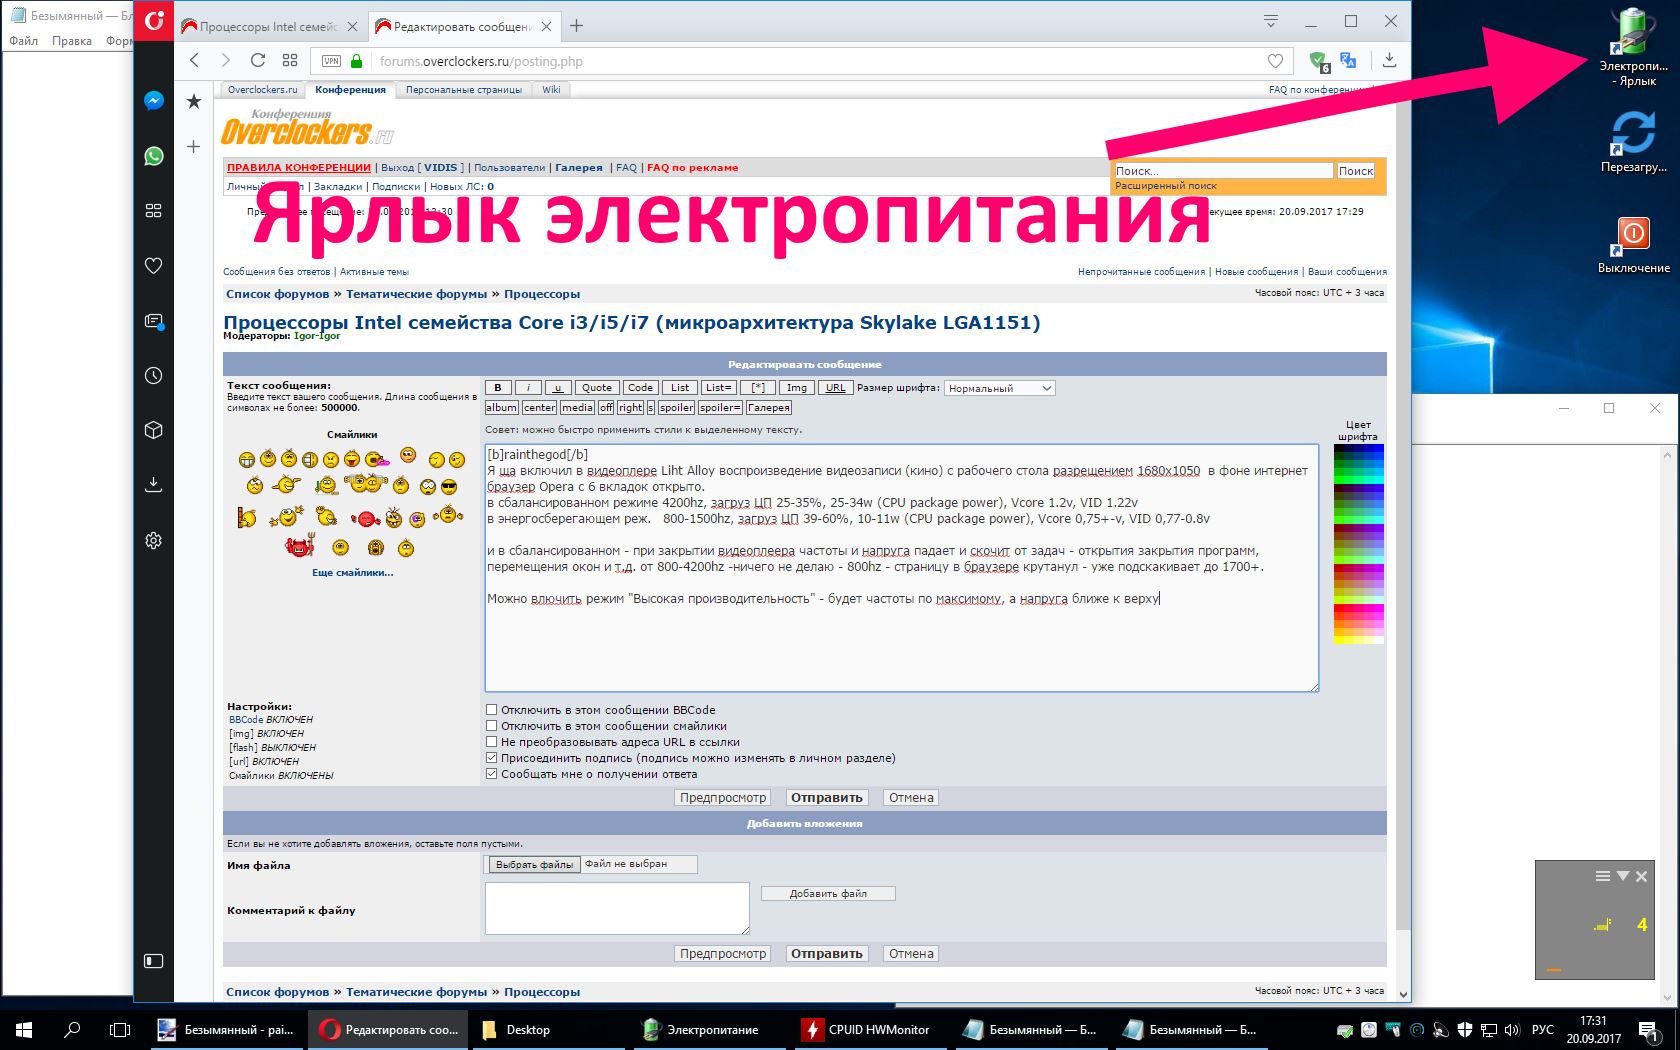1680x1050 pixels.
Task: Select the Электропитание shortcut on the desktop
Action: [x=1633, y=46]
